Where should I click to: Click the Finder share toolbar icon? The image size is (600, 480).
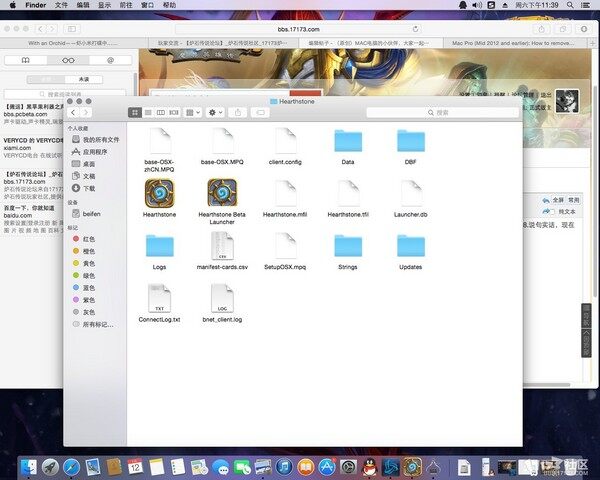pyautogui.click(x=238, y=113)
